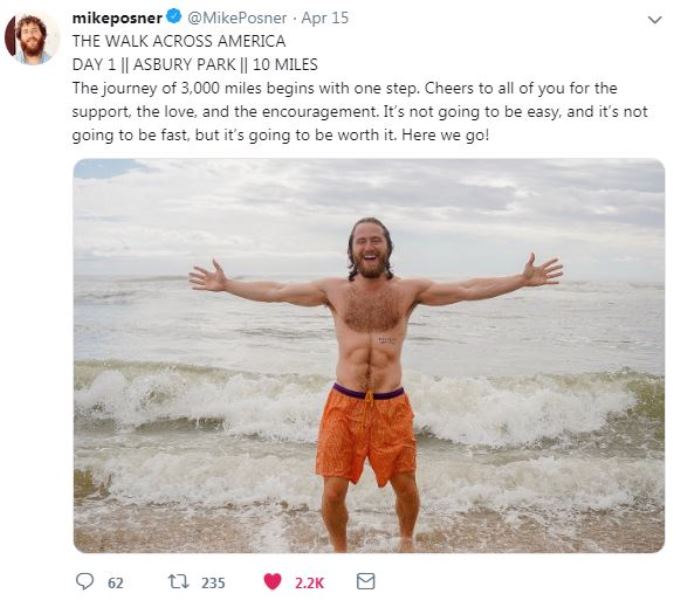Image resolution: width=673 pixels, height=600 pixels.
Task: Click the envelope direct message icon
Action: coord(365,581)
